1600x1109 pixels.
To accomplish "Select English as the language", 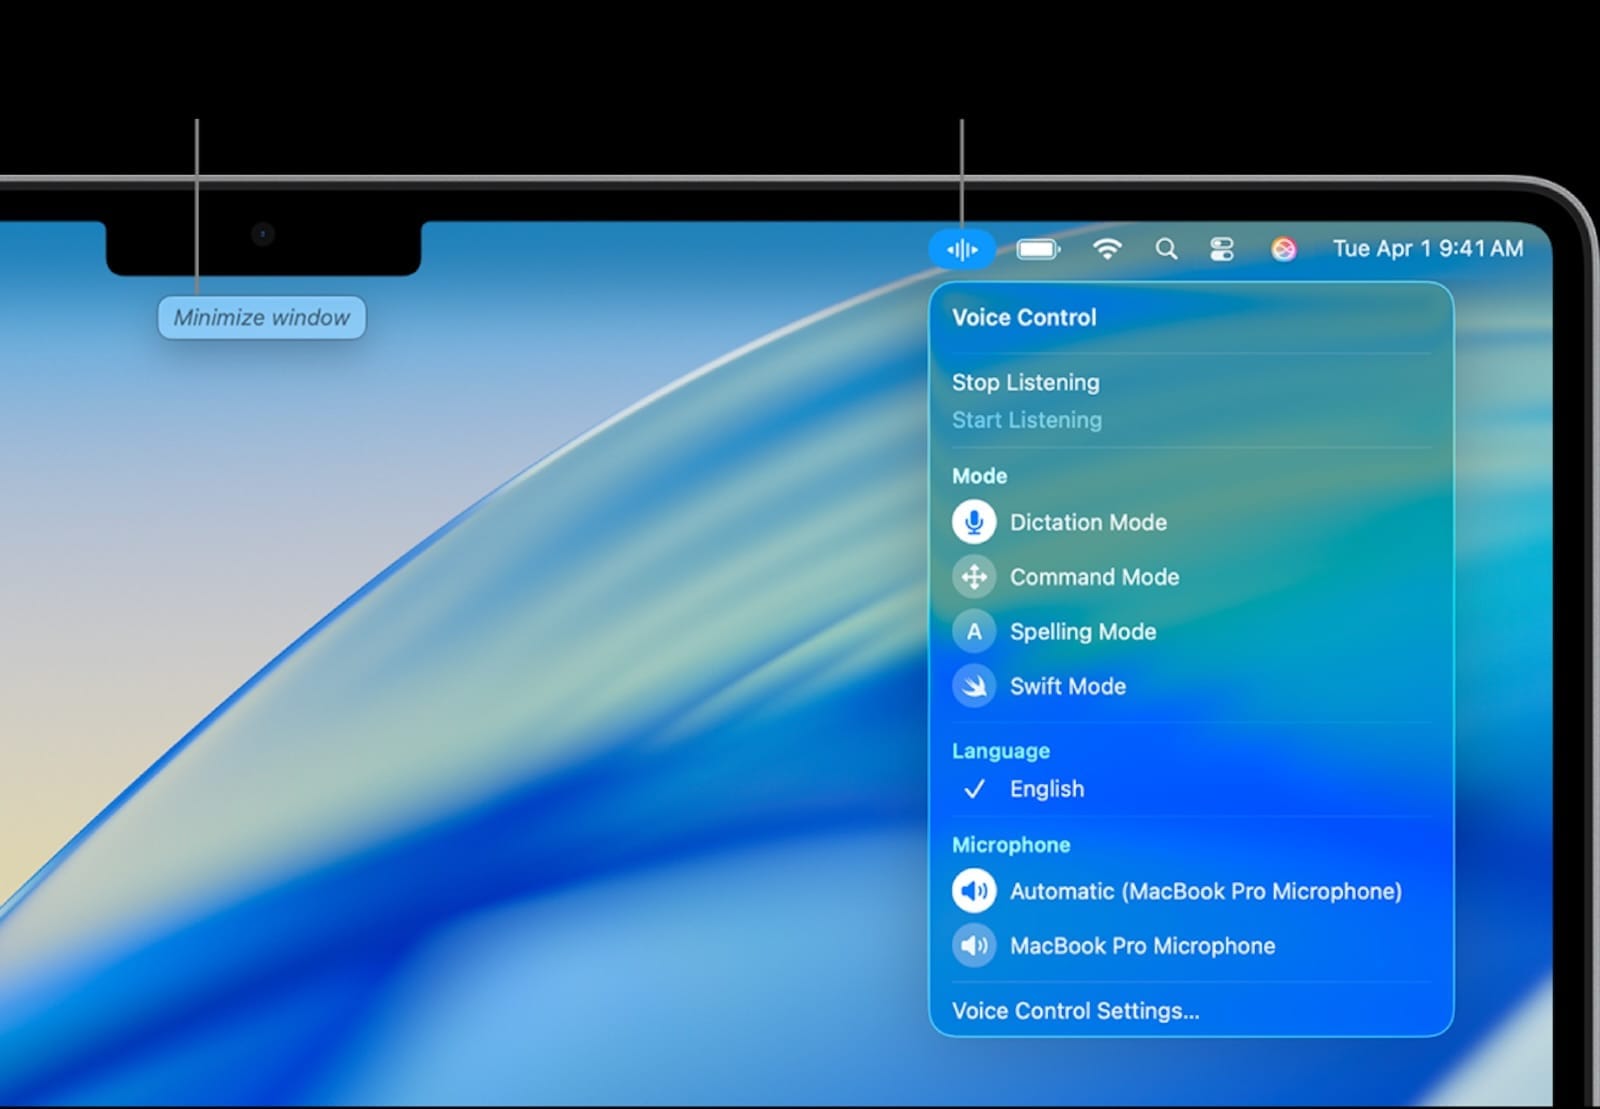I will [x=1047, y=789].
